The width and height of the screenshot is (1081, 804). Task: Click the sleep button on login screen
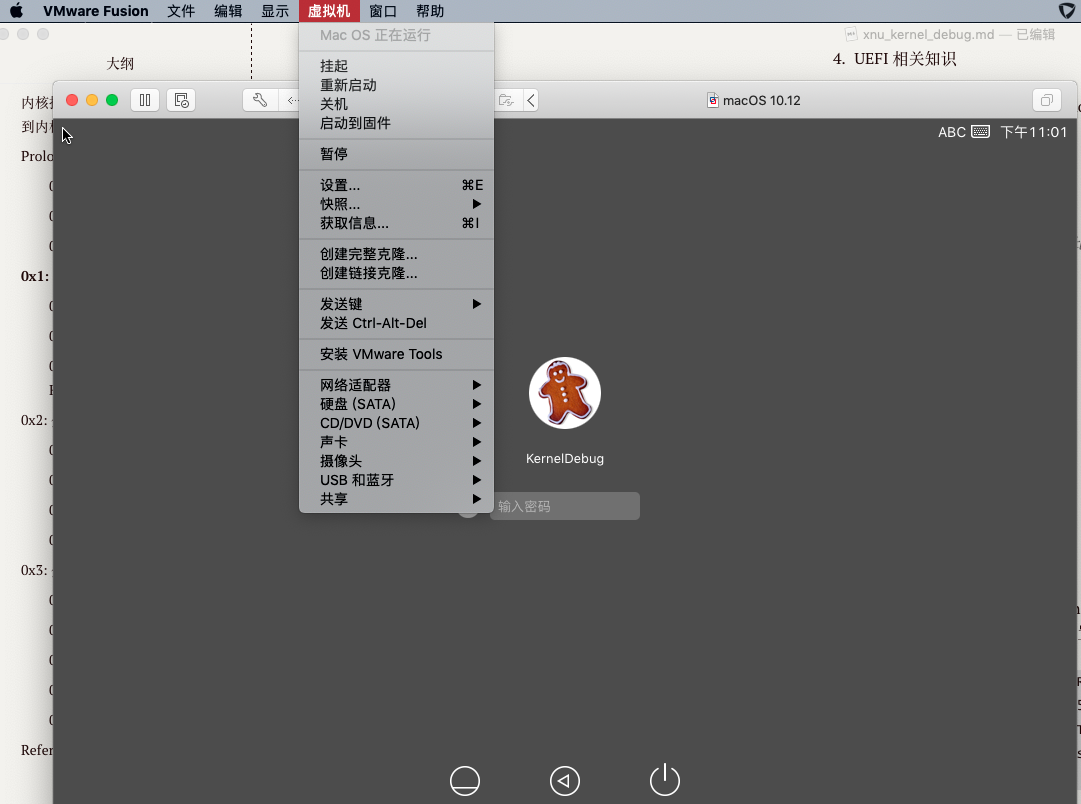(x=465, y=781)
